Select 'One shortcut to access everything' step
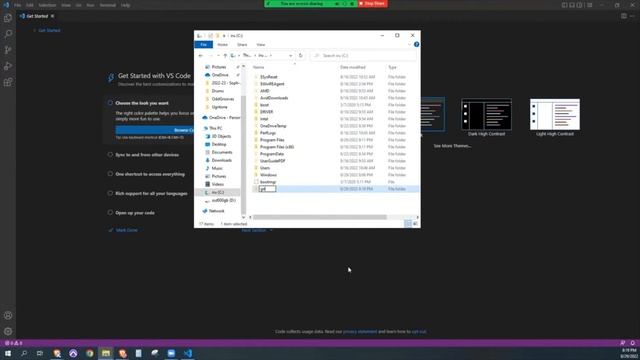 [x=150, y=174]
